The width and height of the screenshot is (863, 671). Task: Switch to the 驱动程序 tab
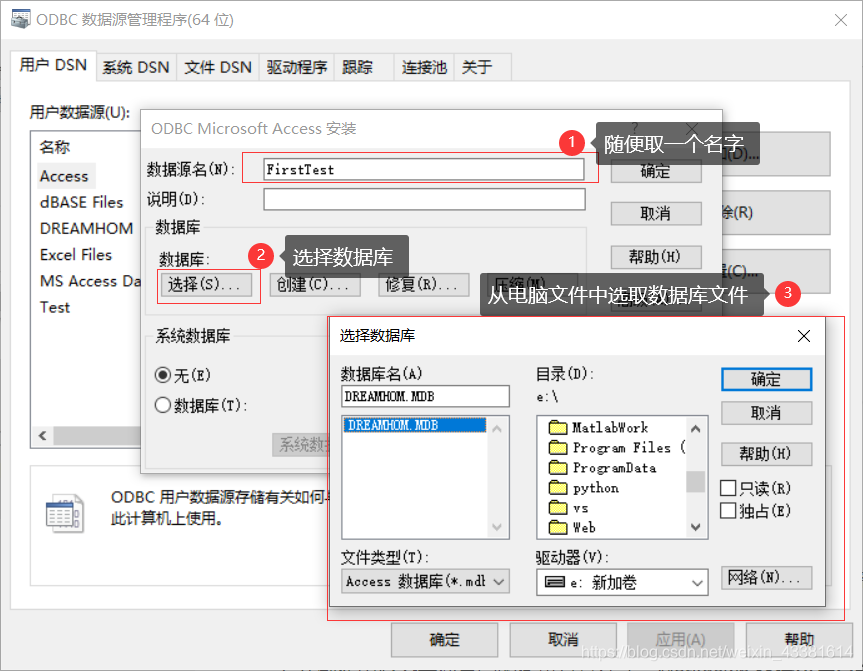point(297,68)
